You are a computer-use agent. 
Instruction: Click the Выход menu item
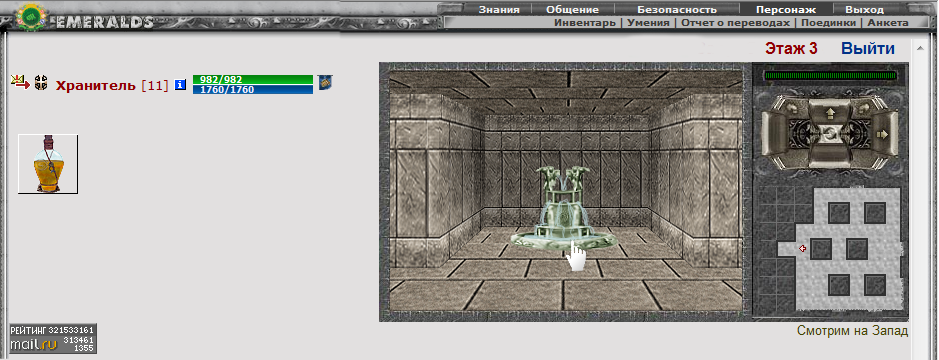[x=864, y=10]
